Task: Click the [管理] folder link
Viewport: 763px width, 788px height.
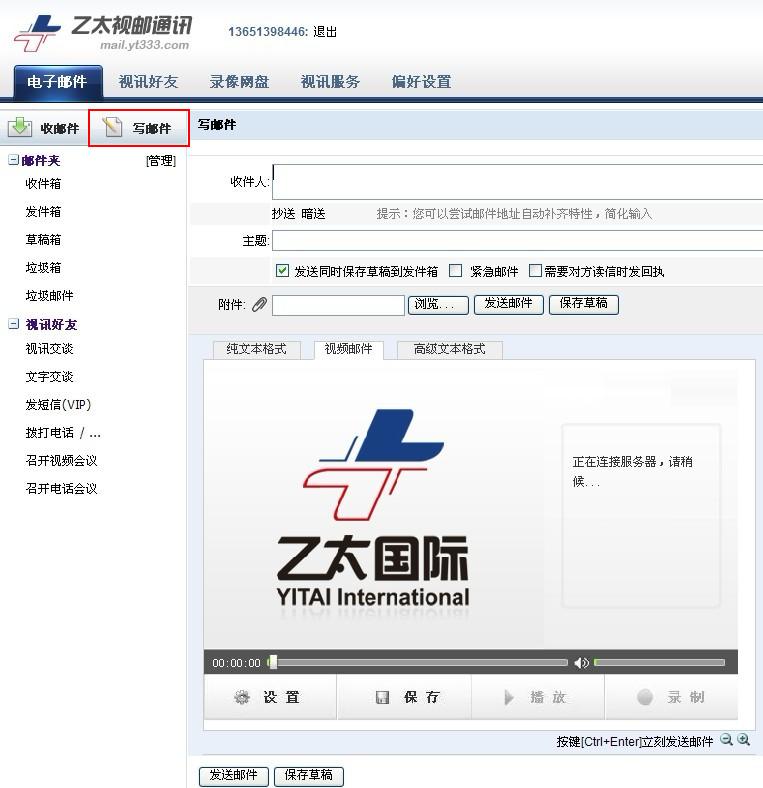Action: [161, 161]
